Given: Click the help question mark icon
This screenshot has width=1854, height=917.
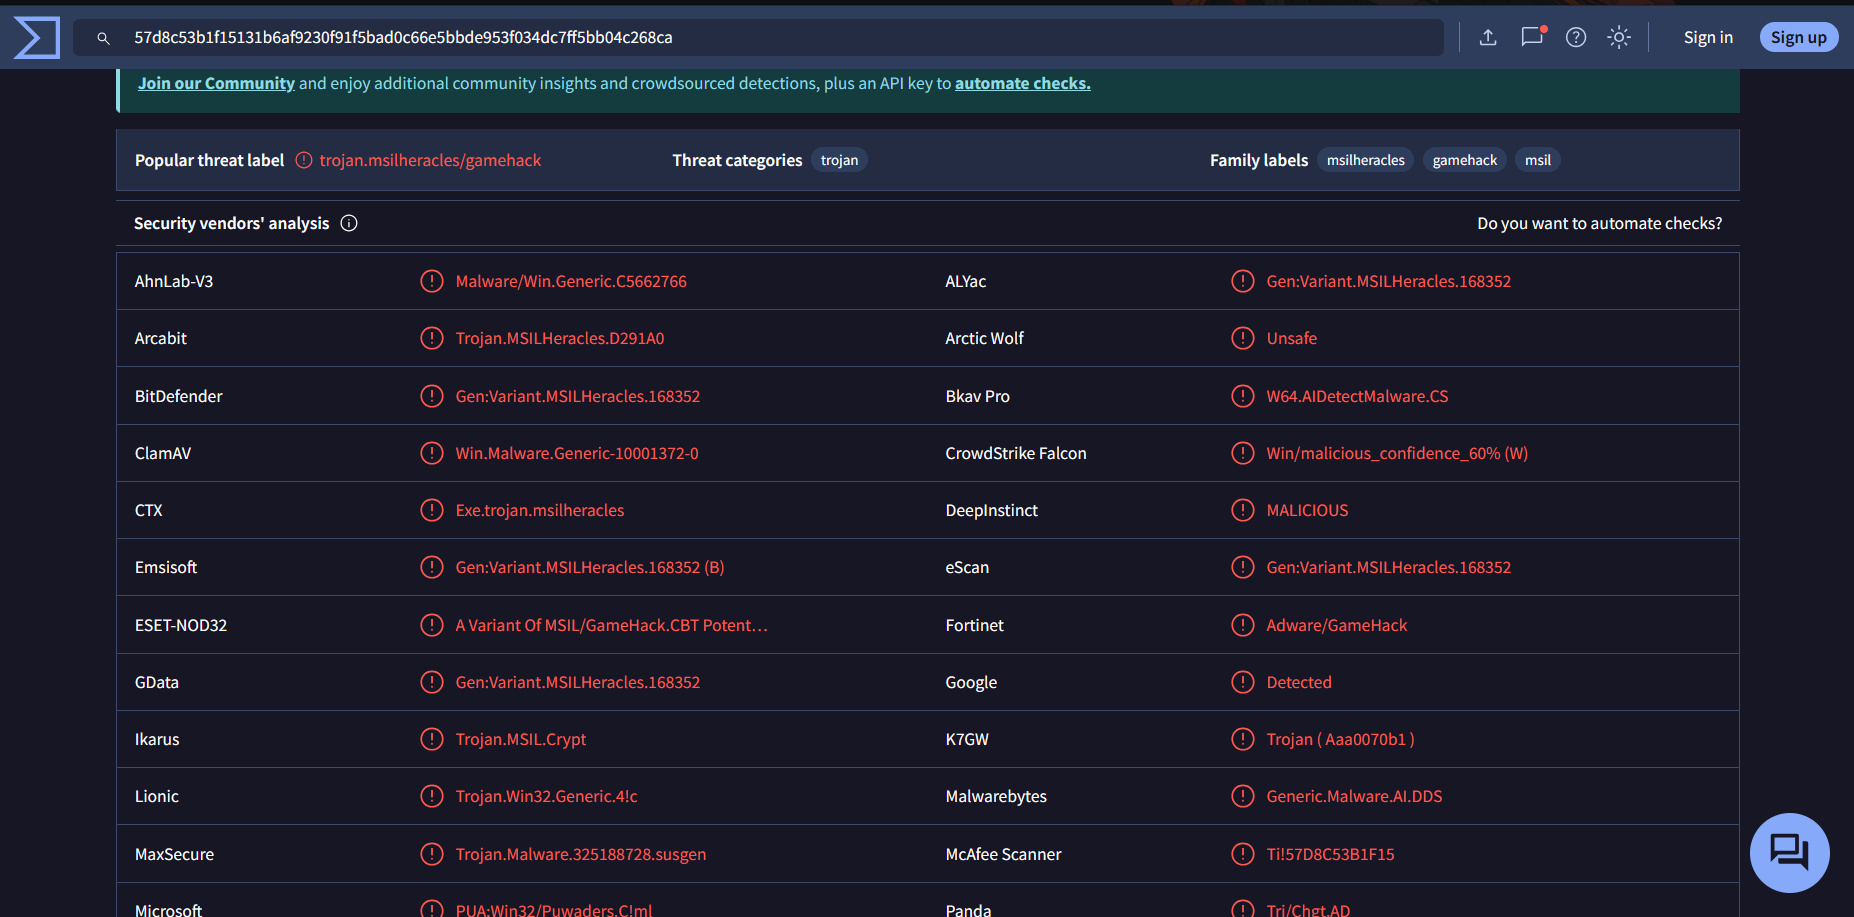Looking at the screenshot, I should coord(1576,37).
